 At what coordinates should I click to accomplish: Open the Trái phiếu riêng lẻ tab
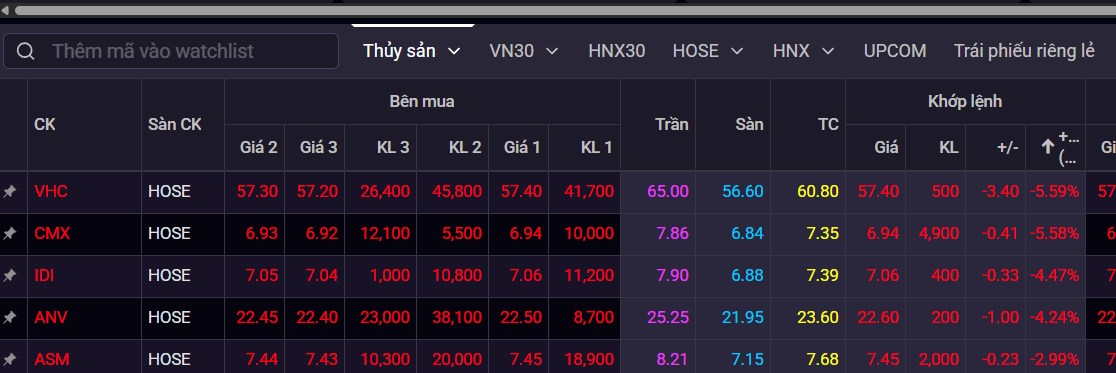[1024, 51]
